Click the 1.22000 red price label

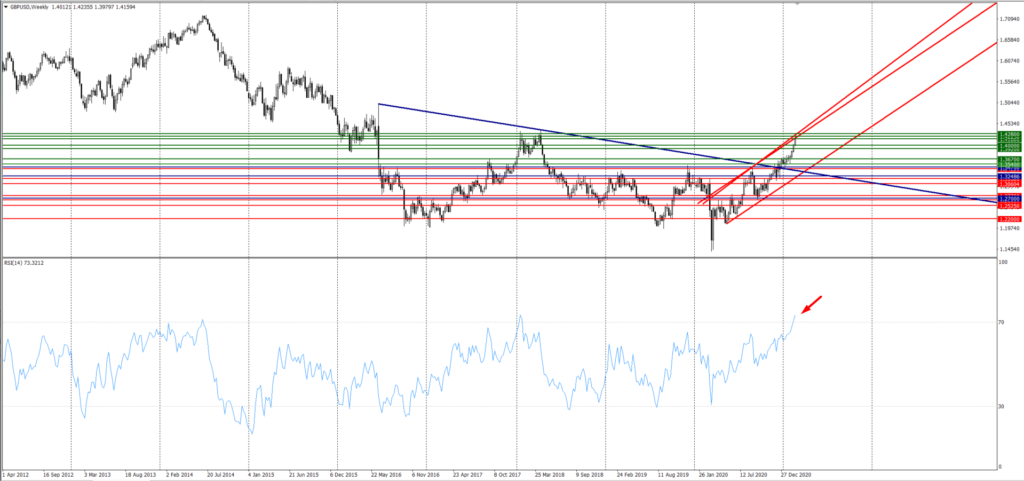(x=1010, y=219)
